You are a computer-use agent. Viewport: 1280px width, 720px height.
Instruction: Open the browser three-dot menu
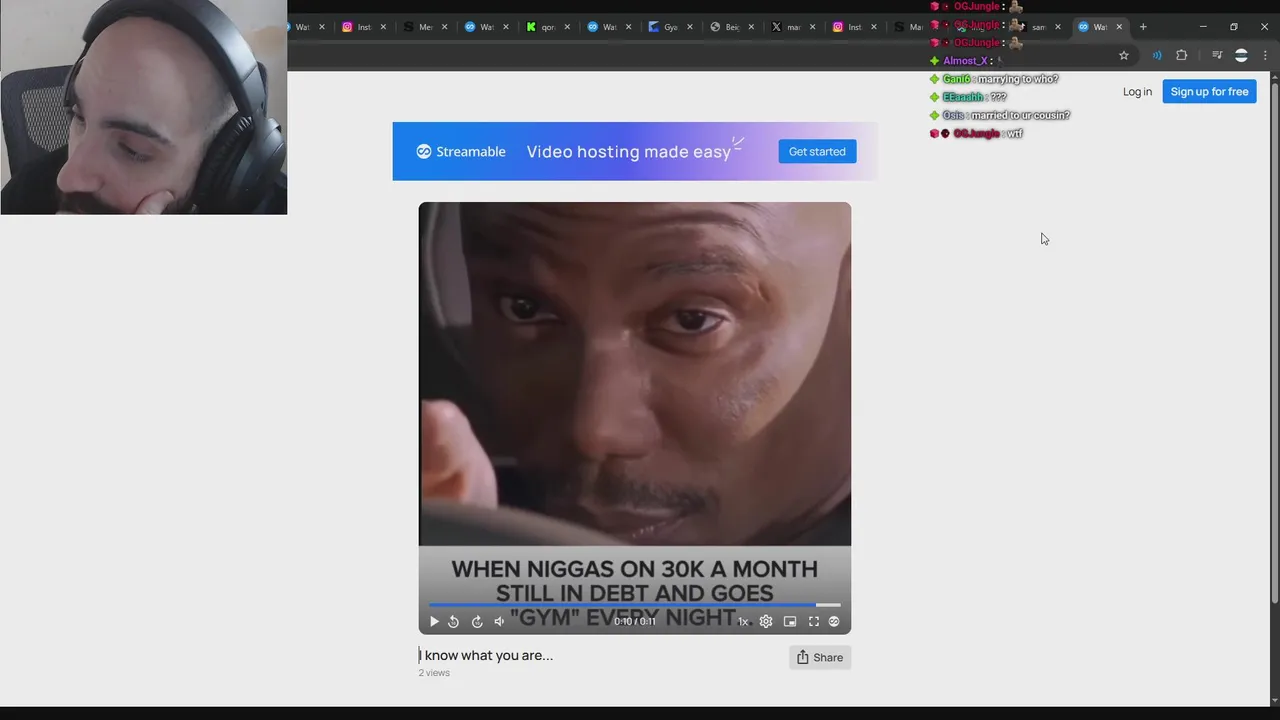click(x=1265, y=55)
